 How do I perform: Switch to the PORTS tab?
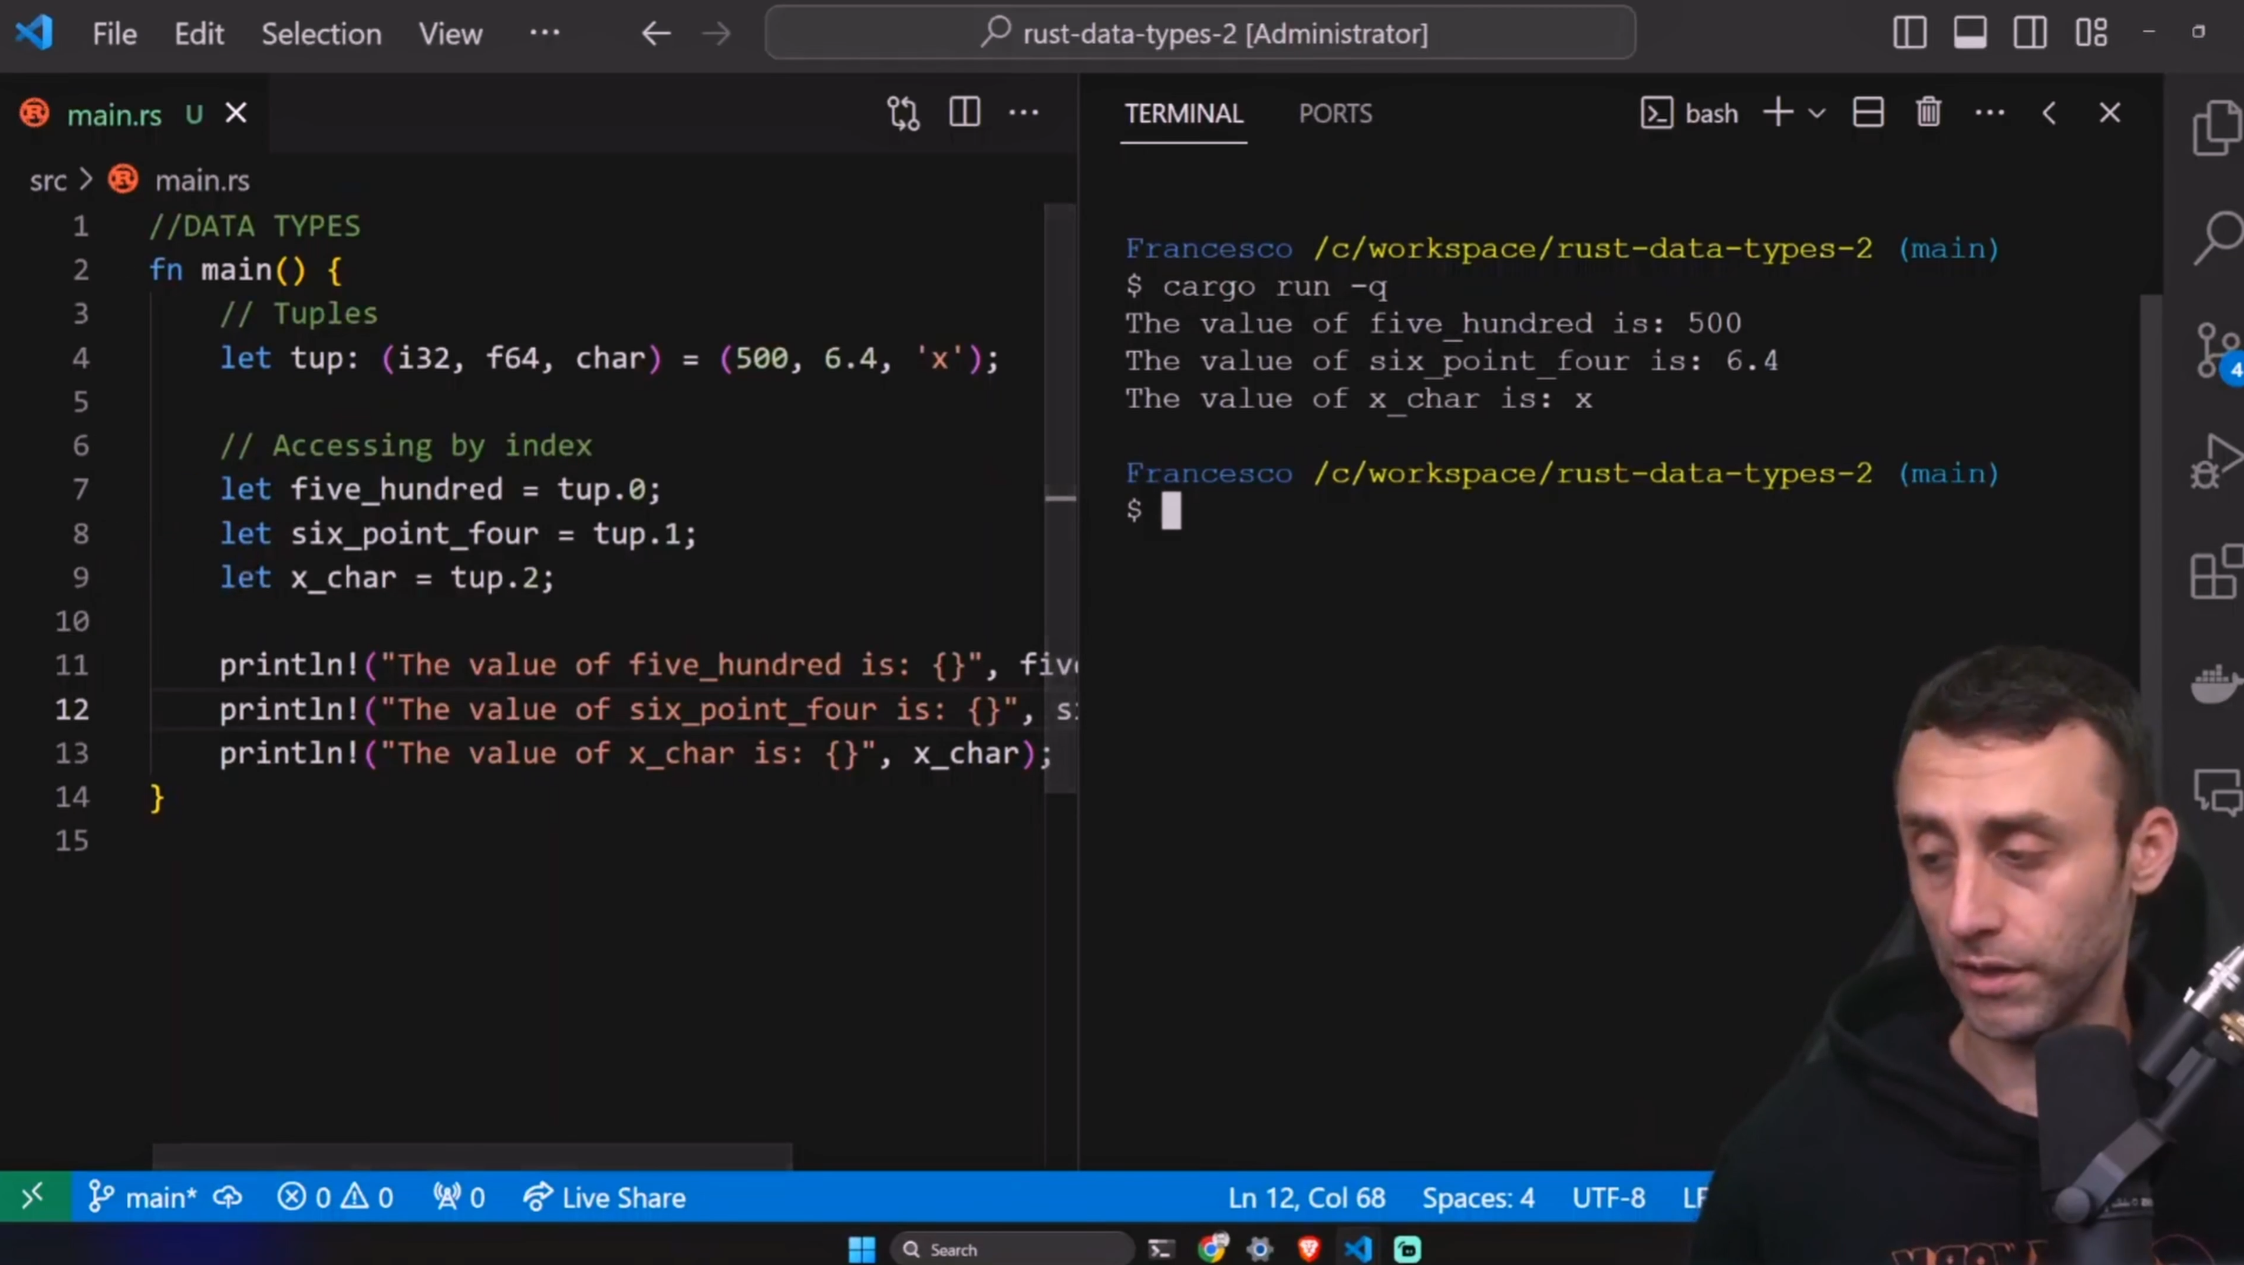coord(1336,113)
